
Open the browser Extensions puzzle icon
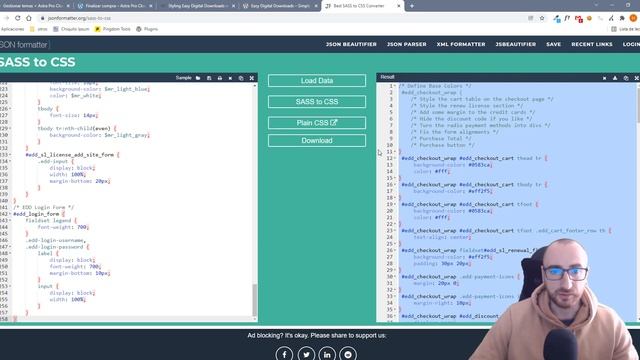pos(622,18)
